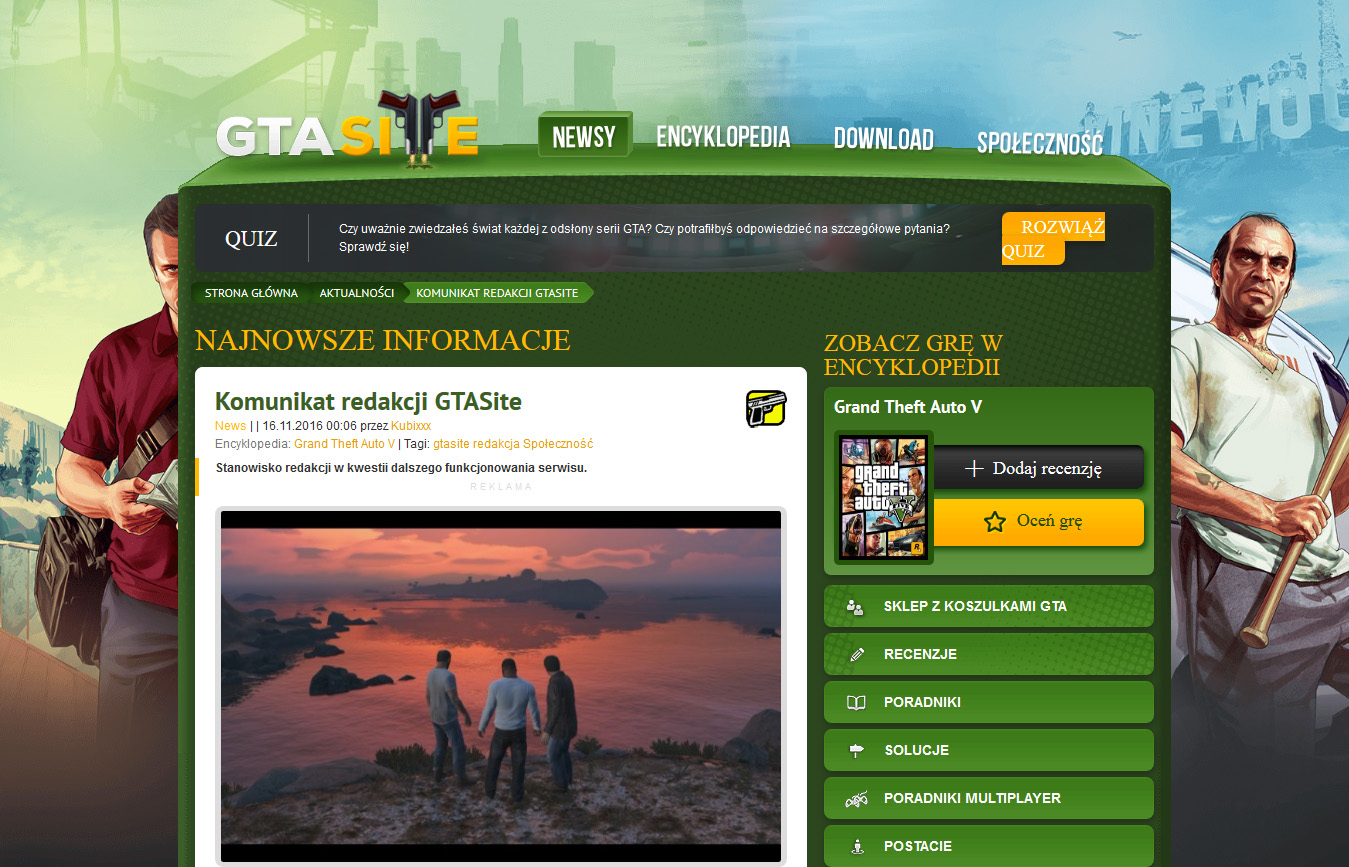Click the signpost icon beside Solucje
The image size is (1349, 867).
click(x=856, y=750)
